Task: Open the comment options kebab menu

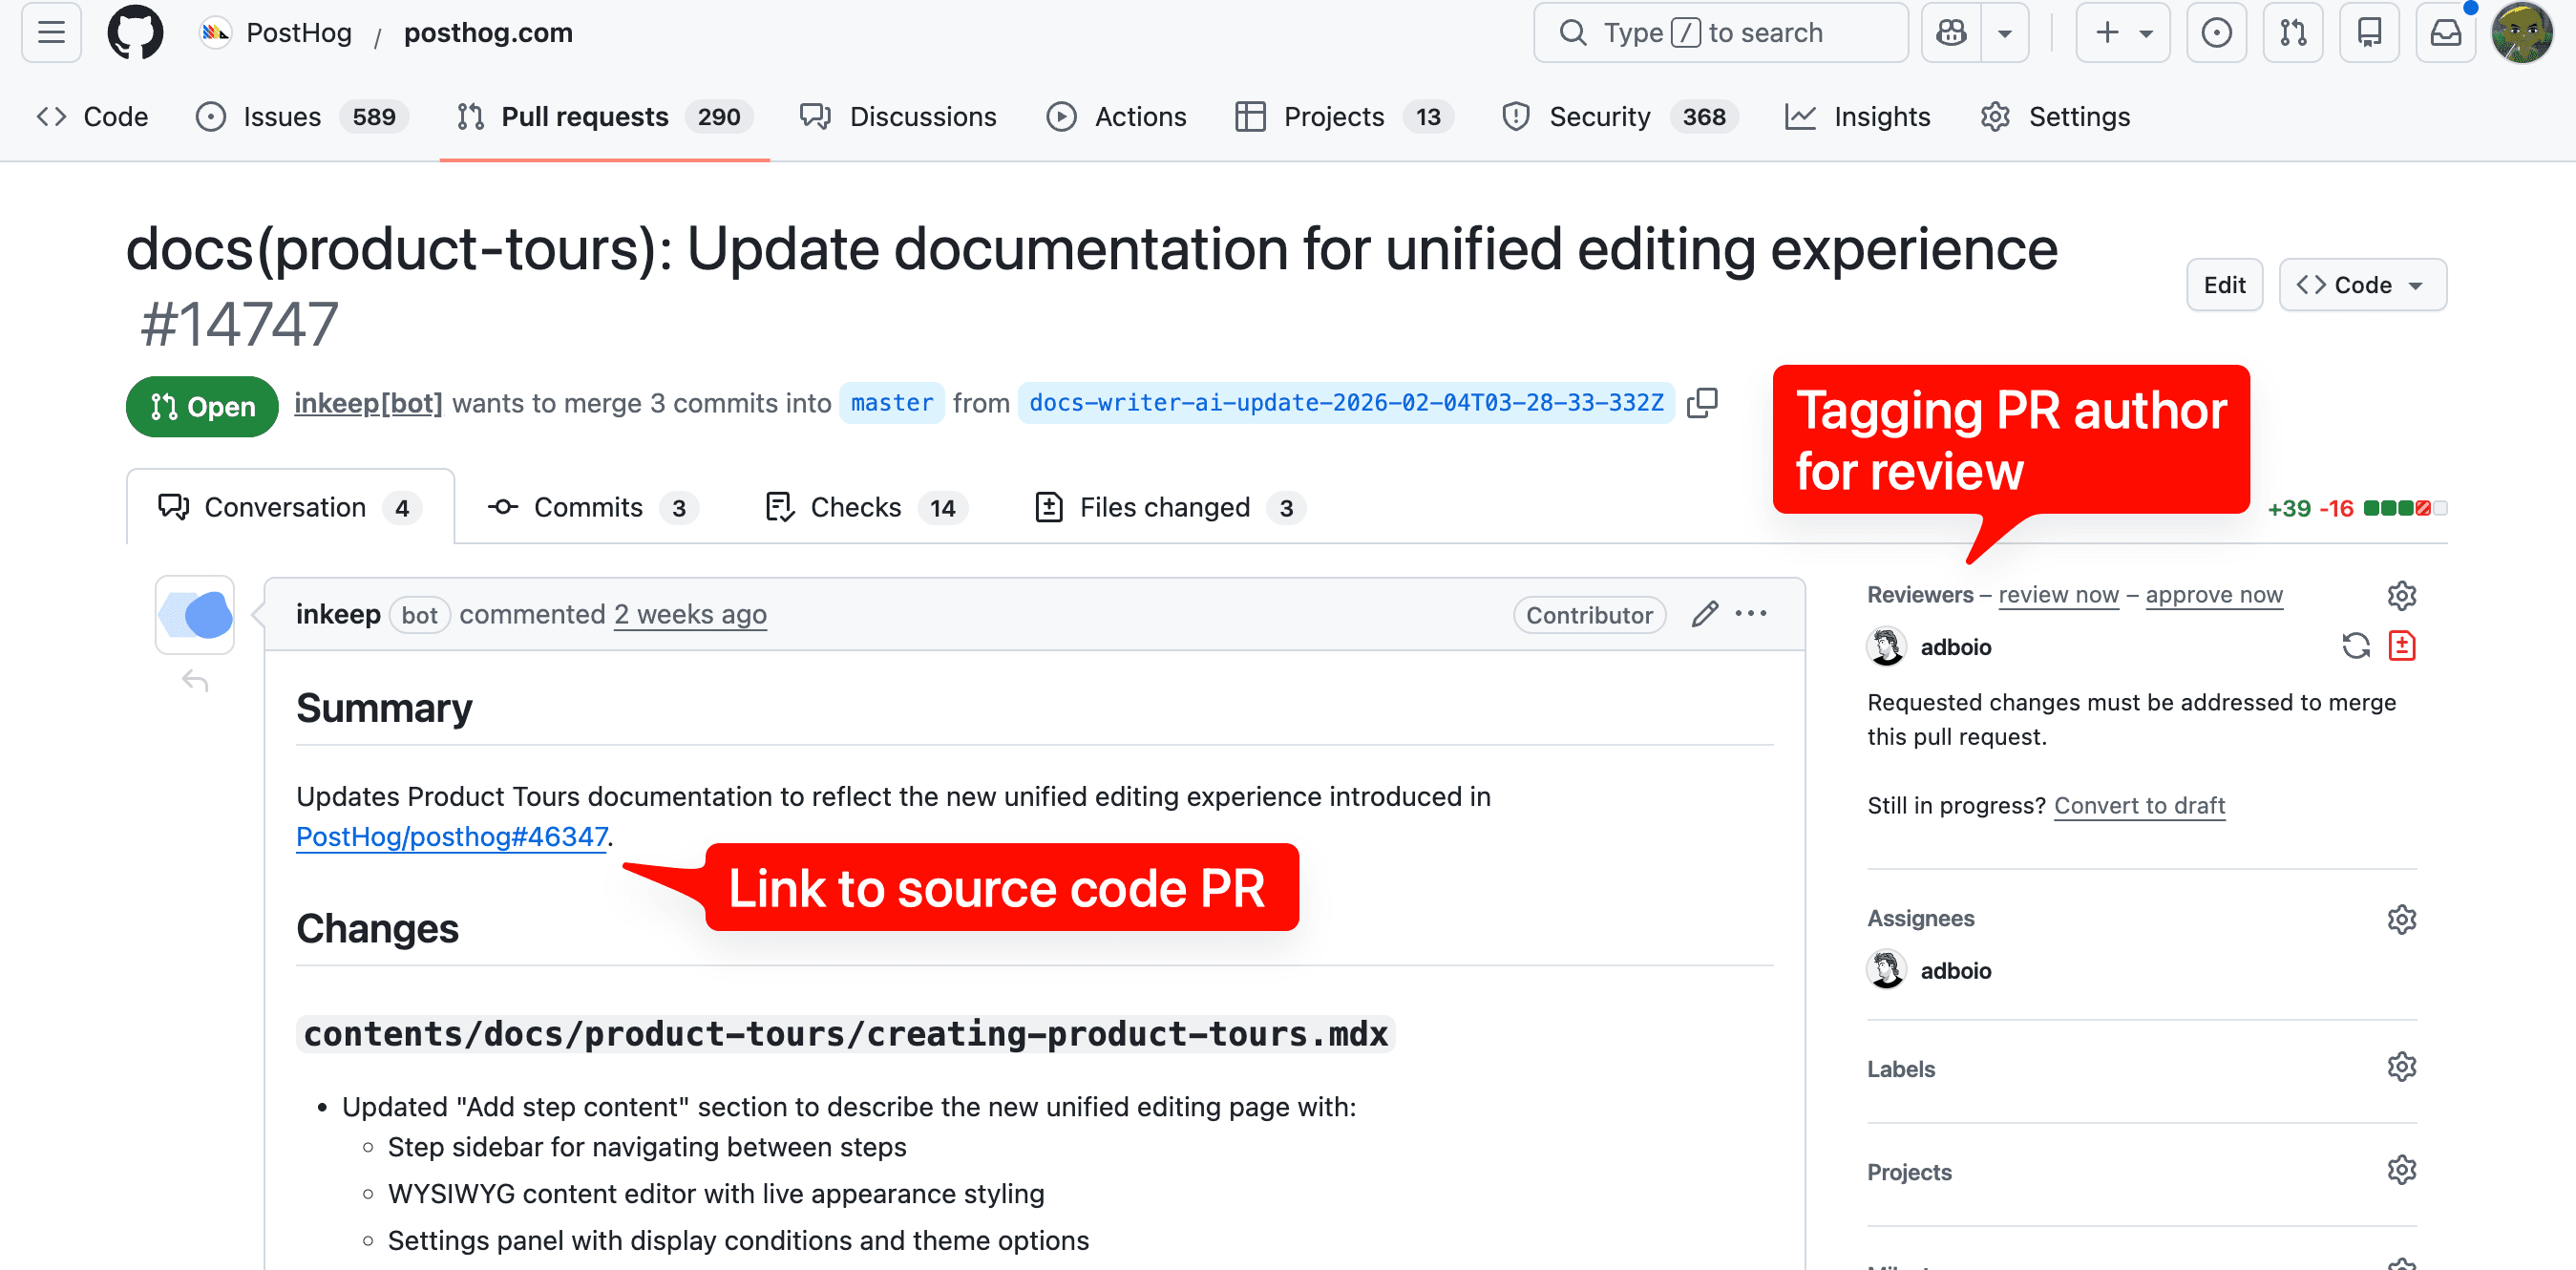Action: pos(1752,614)
